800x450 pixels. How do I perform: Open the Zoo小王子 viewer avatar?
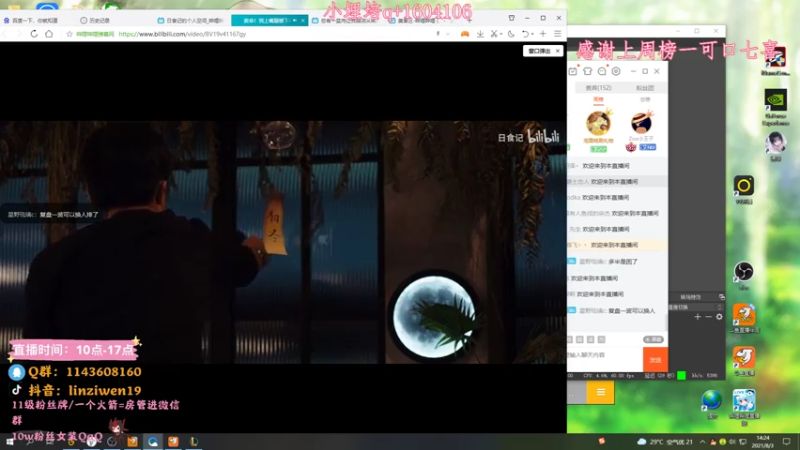641,122
